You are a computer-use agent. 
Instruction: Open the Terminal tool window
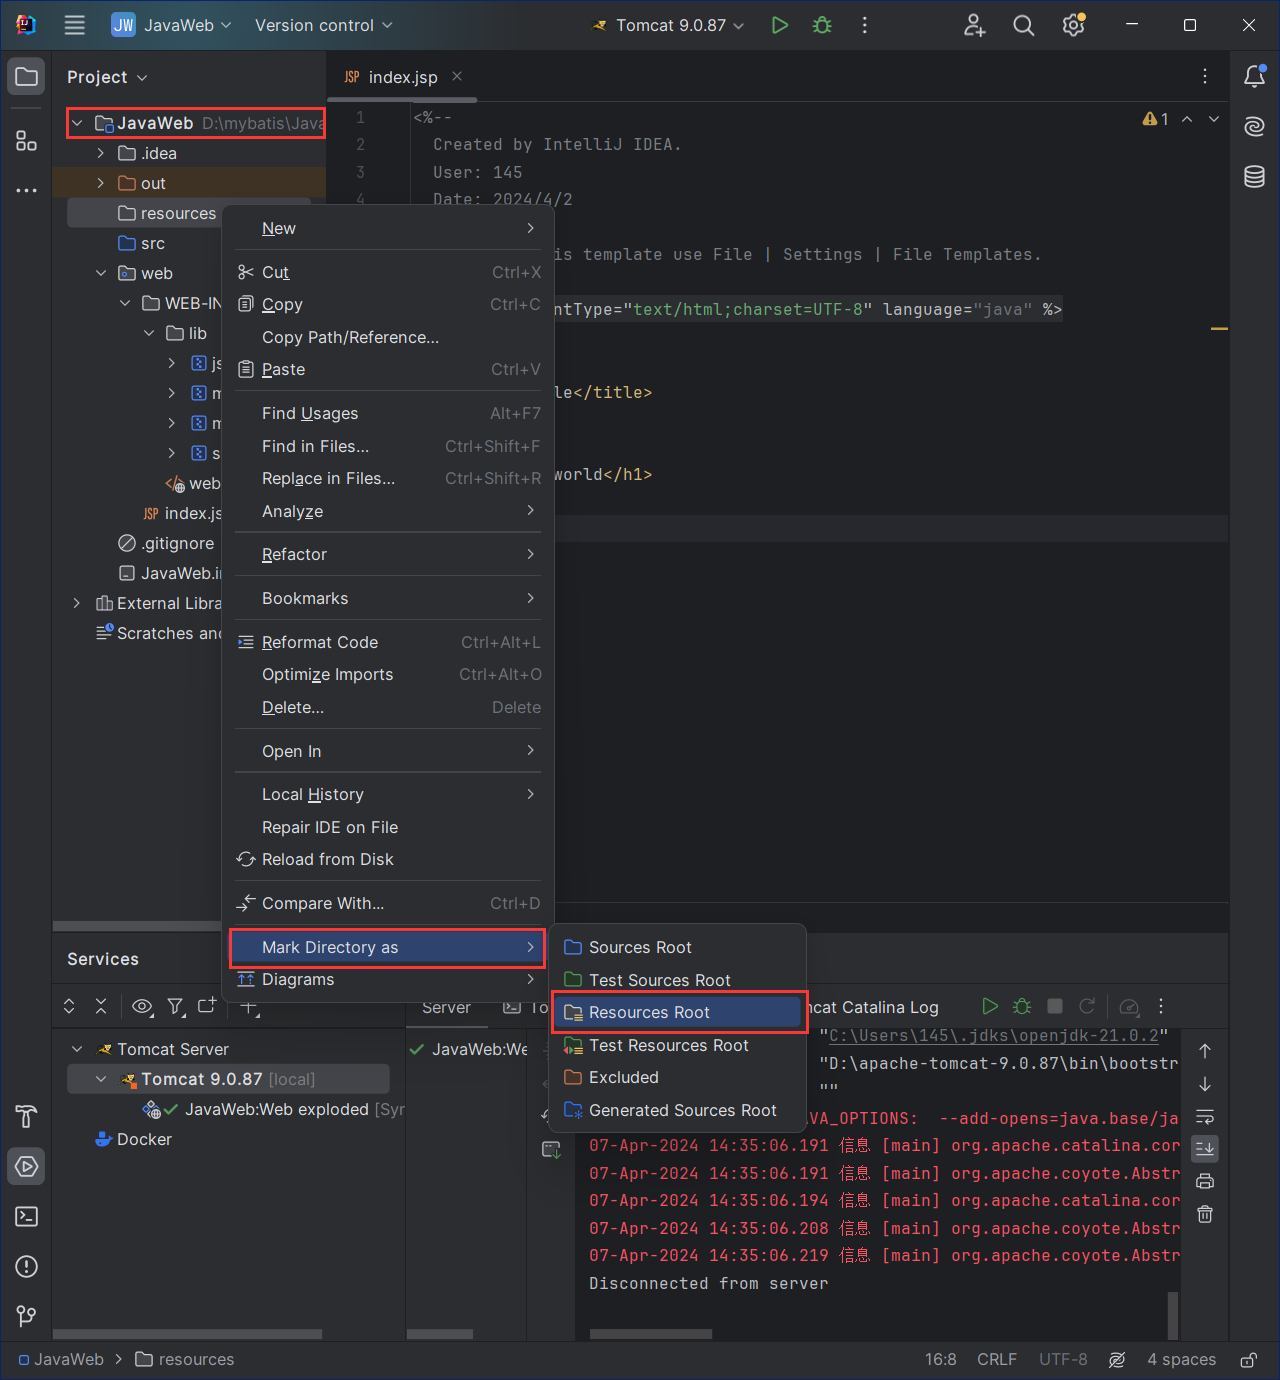[x=27, y=1216]
